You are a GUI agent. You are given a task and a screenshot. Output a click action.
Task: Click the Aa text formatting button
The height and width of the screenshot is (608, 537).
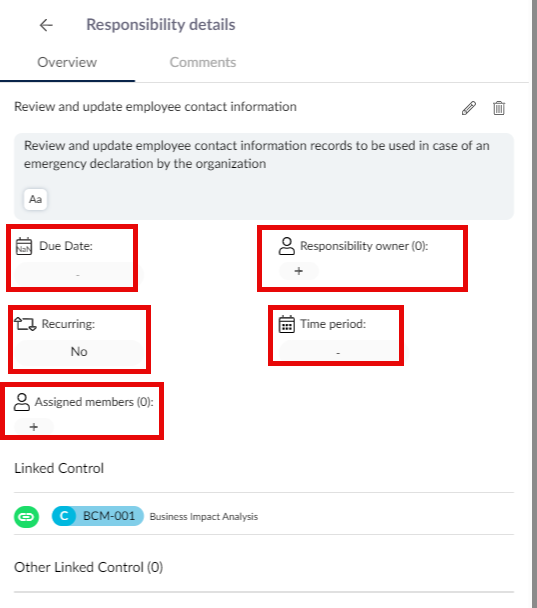pos(35,199)
